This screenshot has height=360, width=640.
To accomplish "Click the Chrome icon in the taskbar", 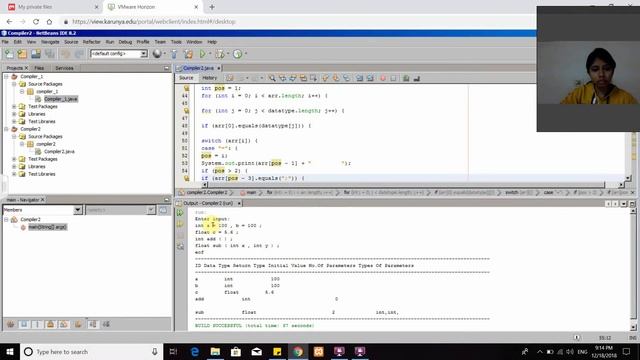I will click(x=298, y=351).
